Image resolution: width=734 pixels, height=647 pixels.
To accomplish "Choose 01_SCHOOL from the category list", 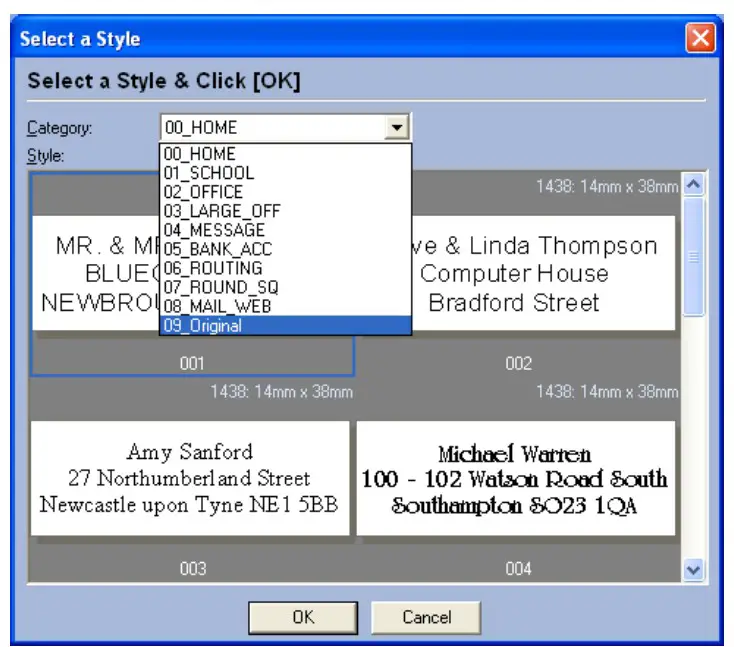I will click(x=286, y=173).
